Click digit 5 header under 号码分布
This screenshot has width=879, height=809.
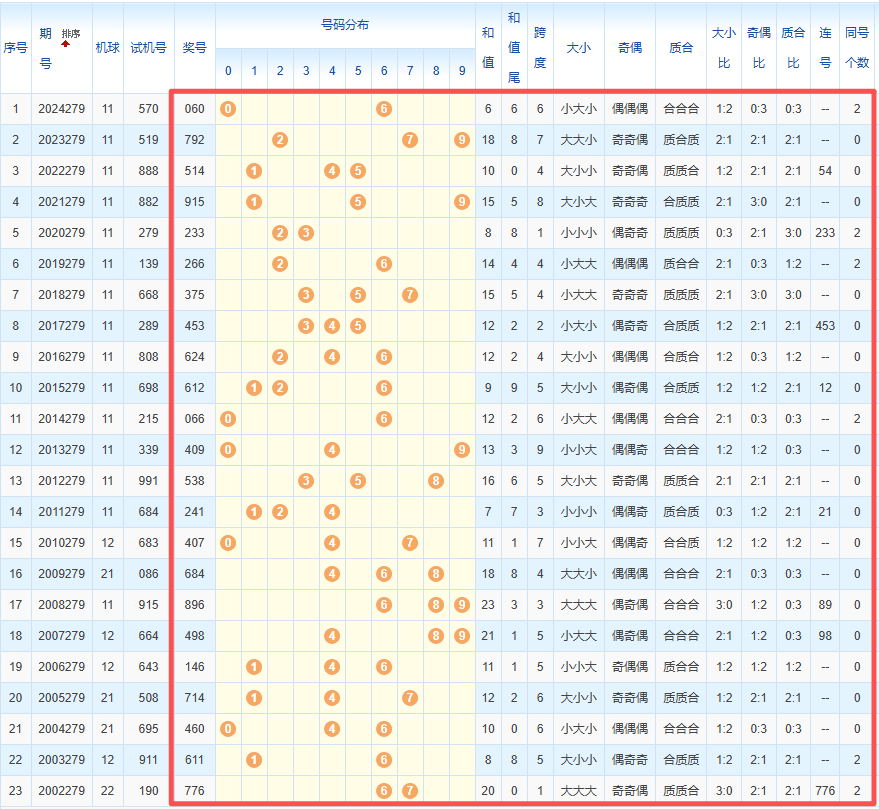point(358,71)
